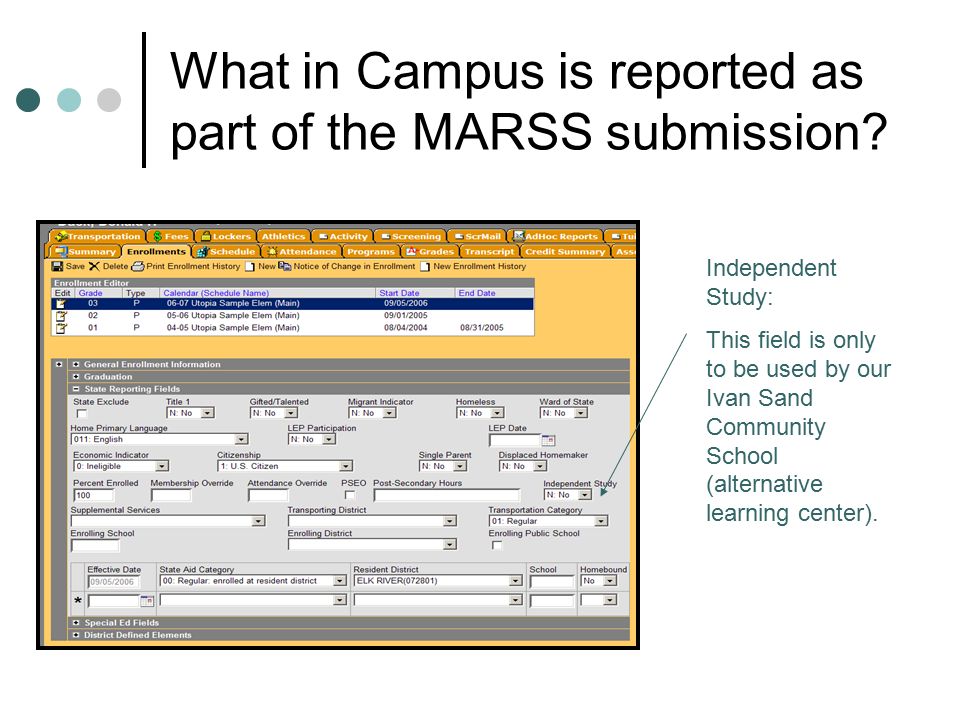Open the Homeless dropdown
960x720 pixels.
(x=497, y=413)
